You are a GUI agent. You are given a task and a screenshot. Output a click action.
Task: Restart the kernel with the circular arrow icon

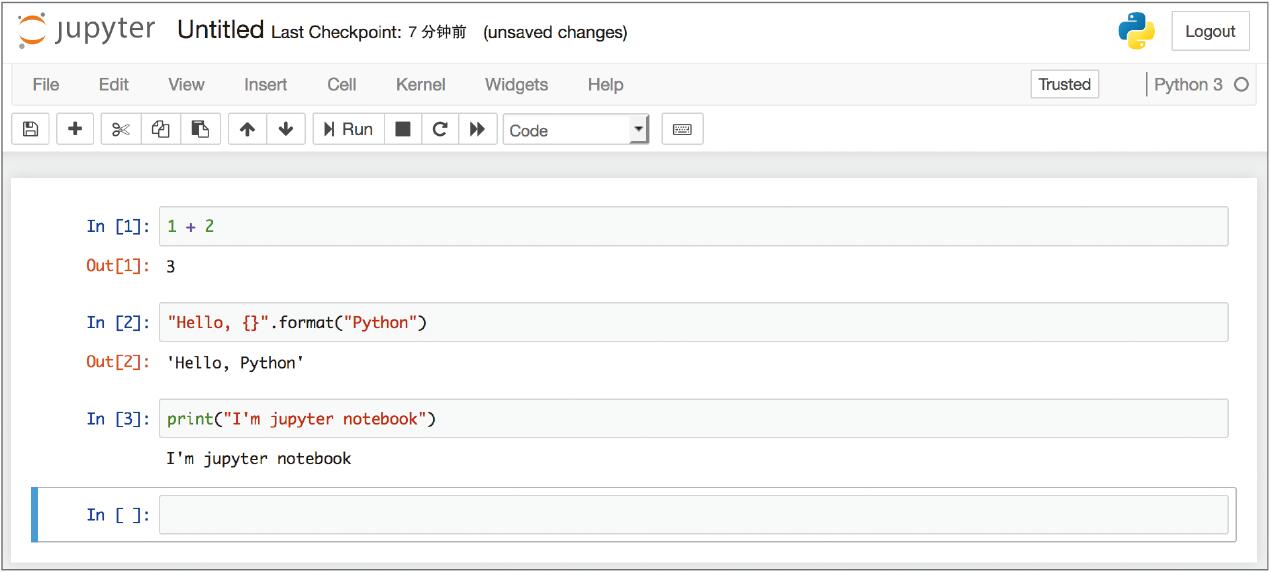pos(439,129)
